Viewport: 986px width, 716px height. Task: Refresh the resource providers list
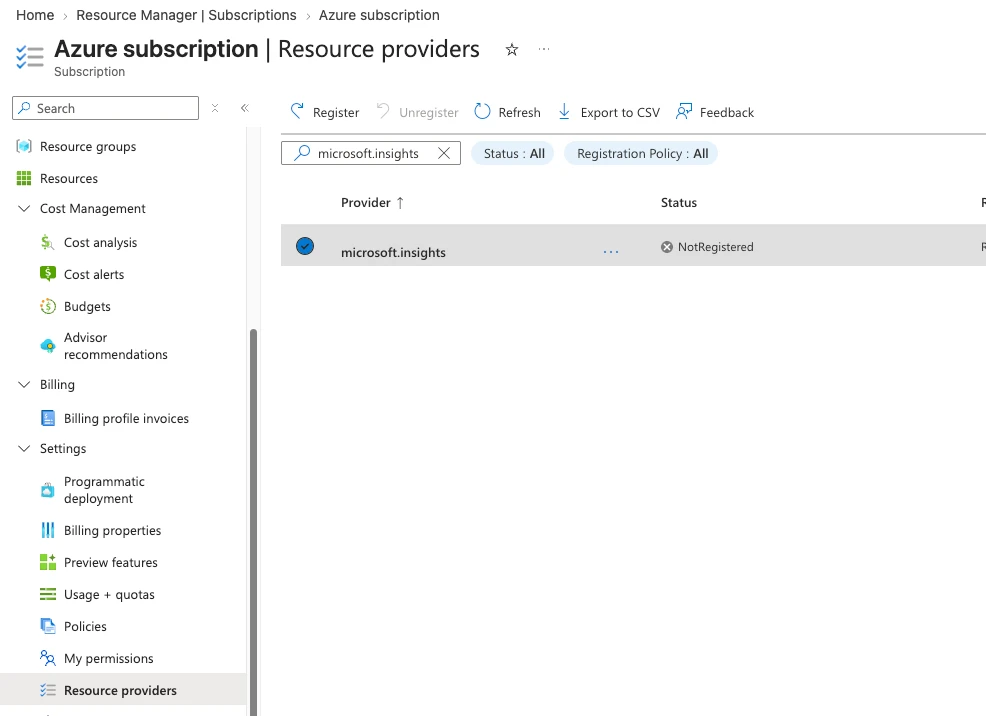[507, 113]
